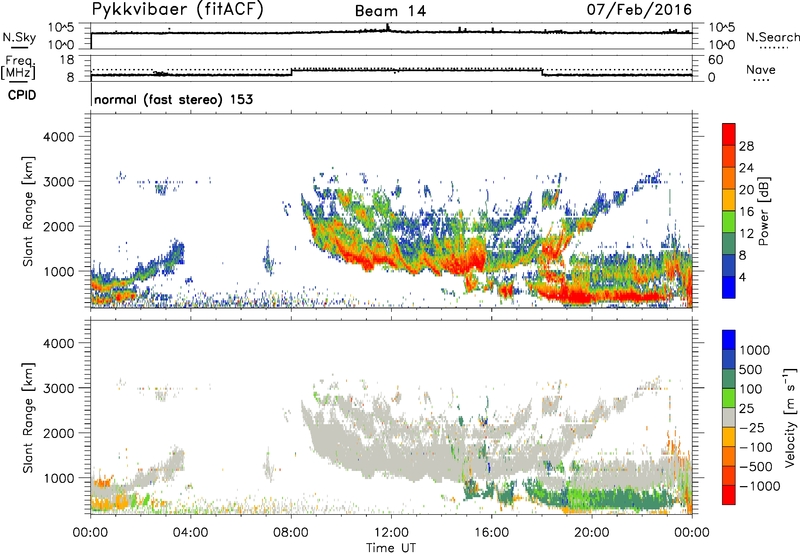Click the 'N.Search' legend label
The image size is (800, 554).
(x=772, y=37)
